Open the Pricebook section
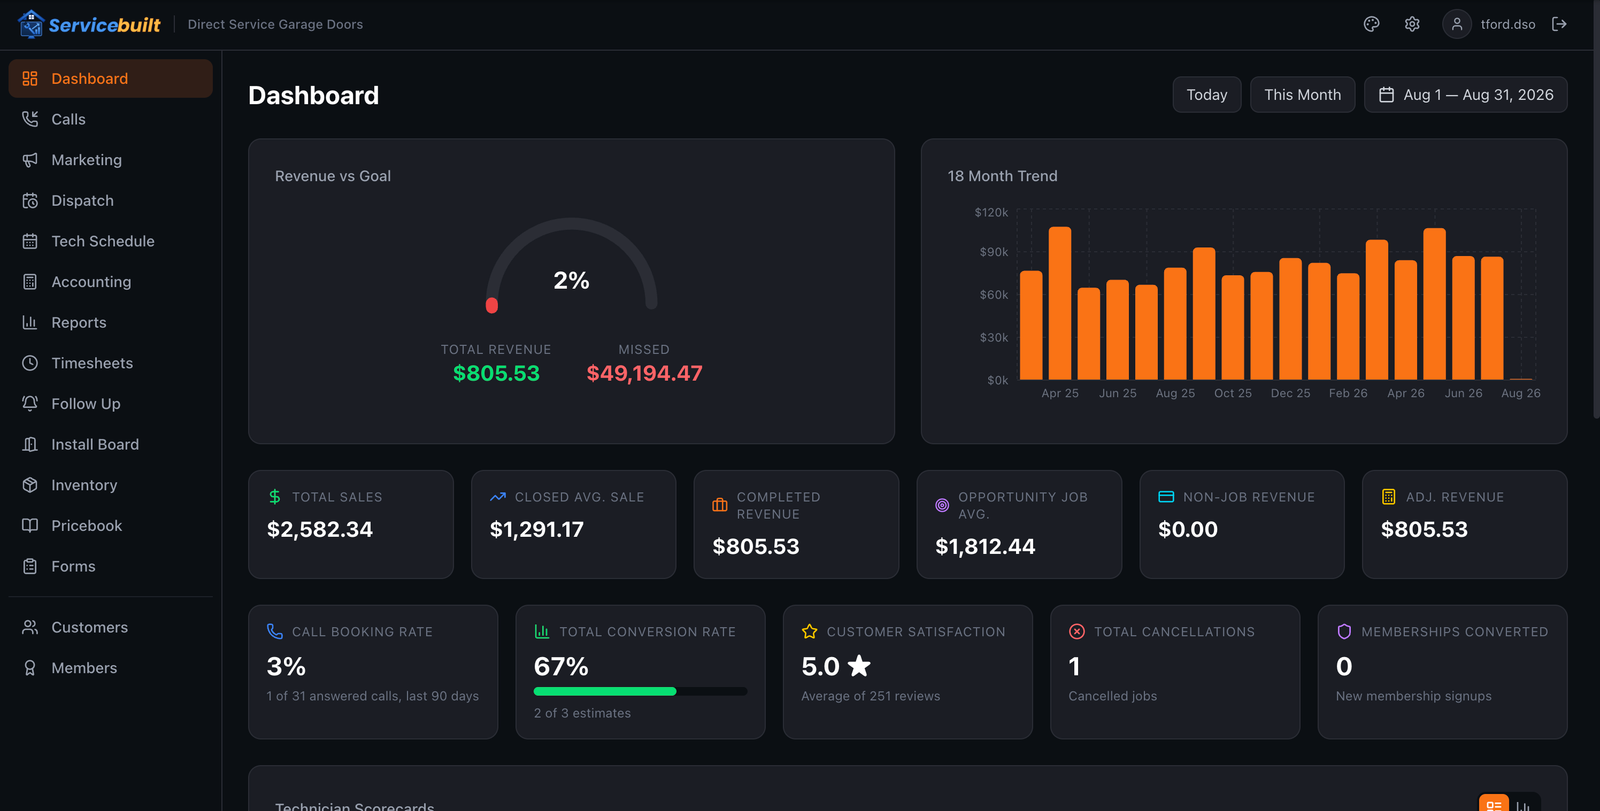The height and width of the screenshot is (811, 1600). [x=110, y=525]
